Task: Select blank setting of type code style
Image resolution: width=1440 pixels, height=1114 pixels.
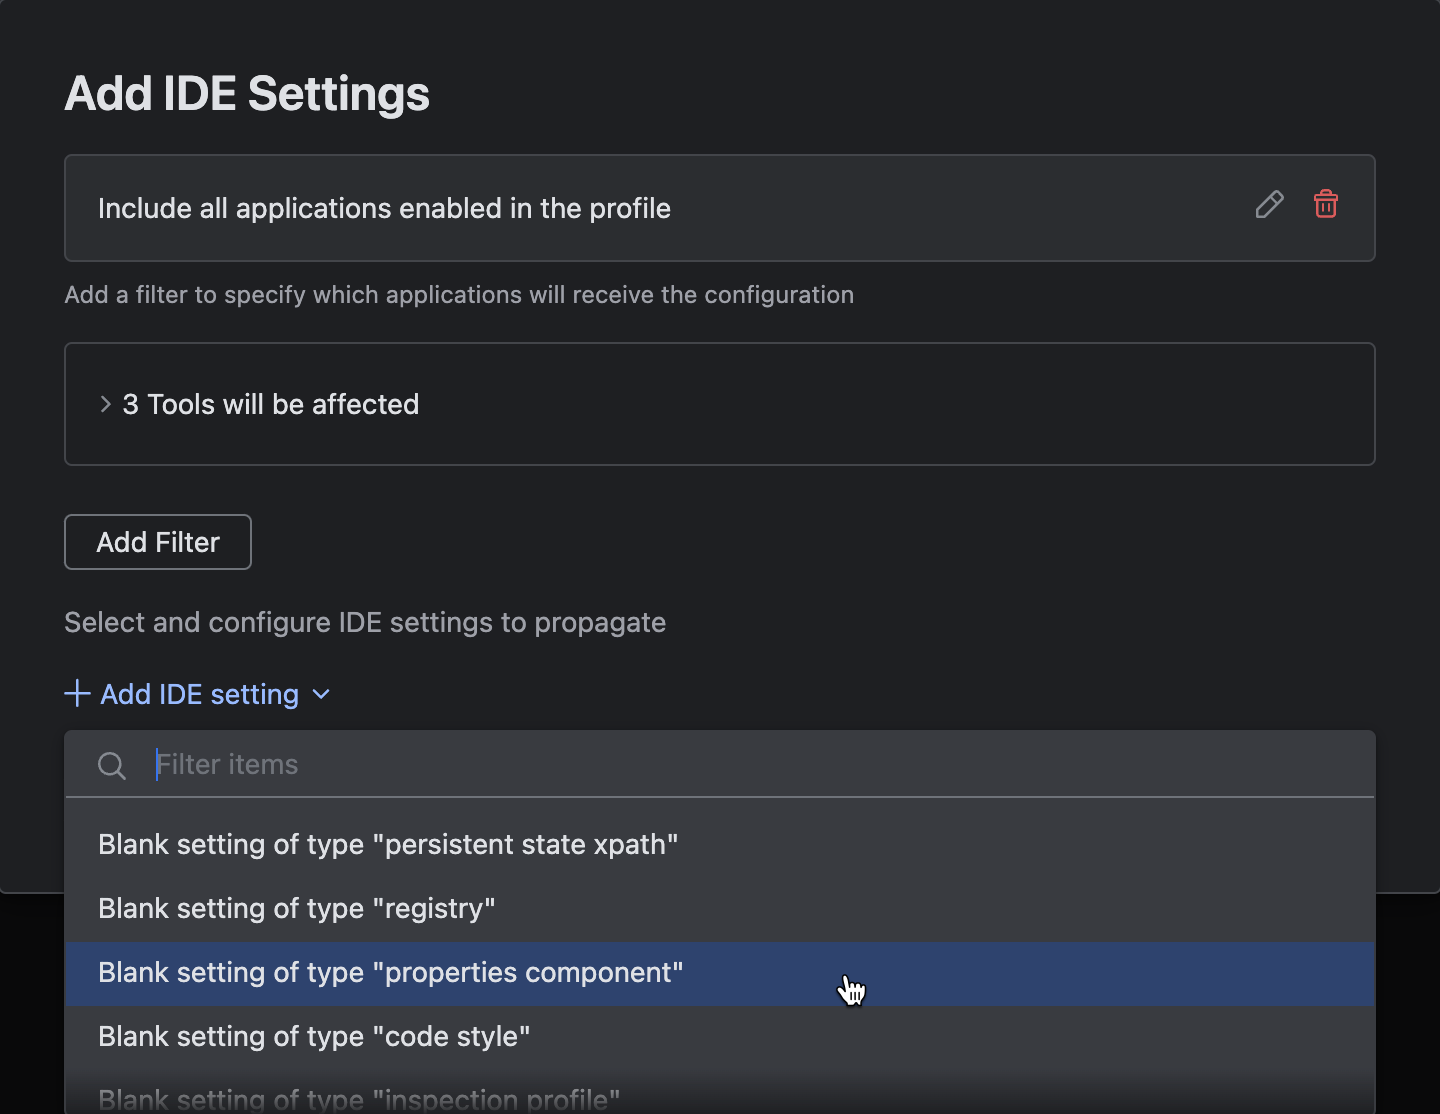Action: click(314, 1036)
